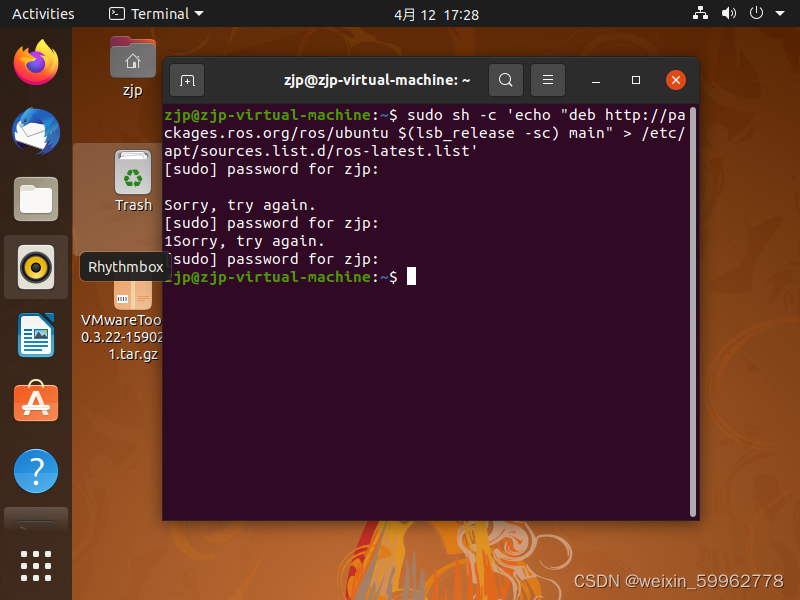Open the zjp home folder on desktop
Screen dimensions: 800x600
point(133,67)
